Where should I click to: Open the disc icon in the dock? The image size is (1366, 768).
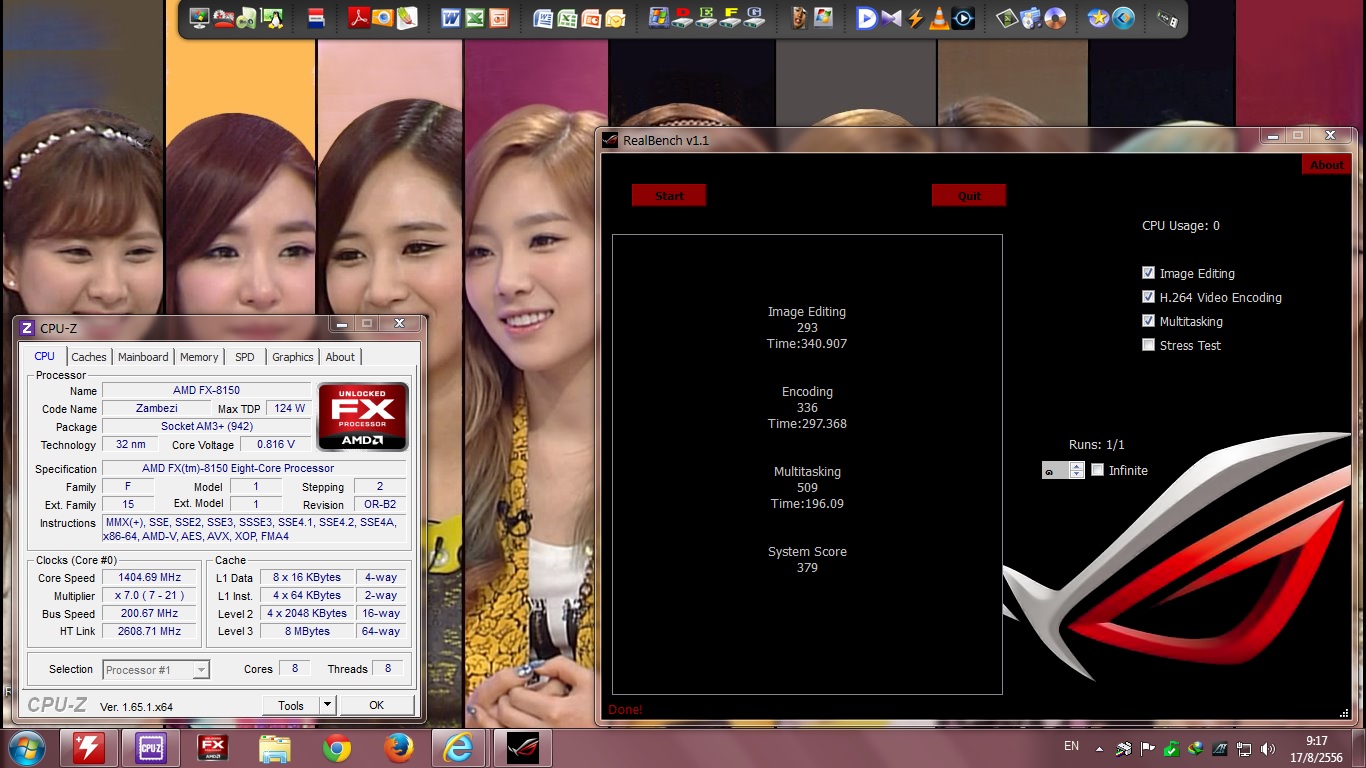(x=1055, y=18)
